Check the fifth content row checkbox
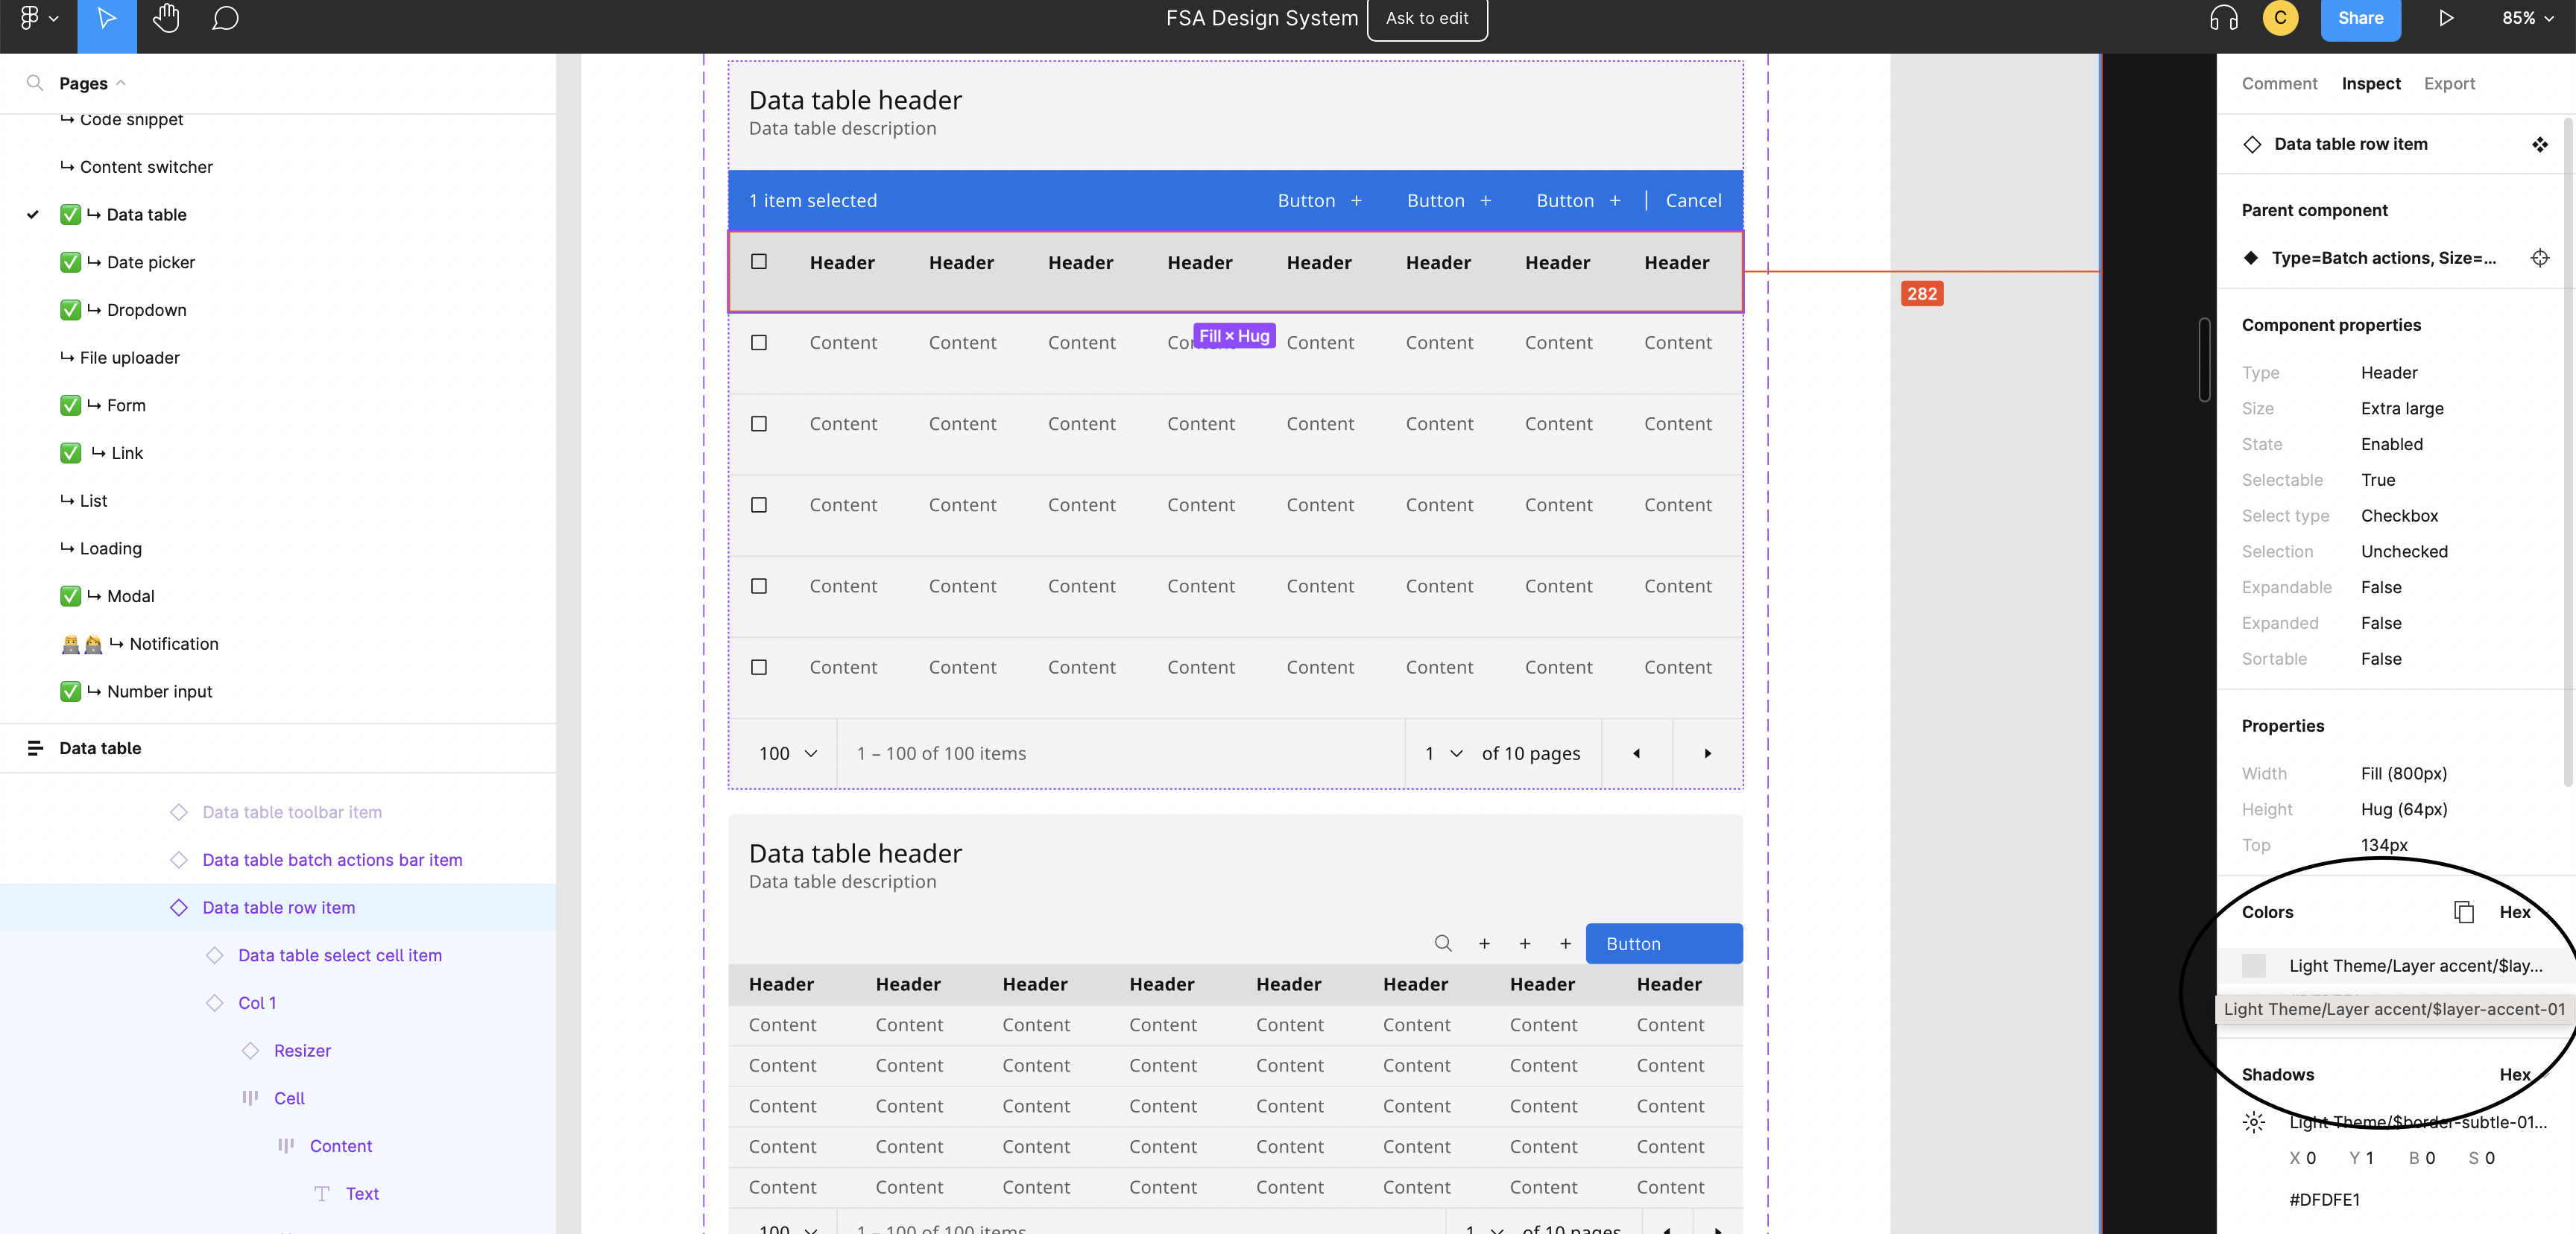The width and height of the screenshot is (2576, 1234). click(x=759, y=667)
